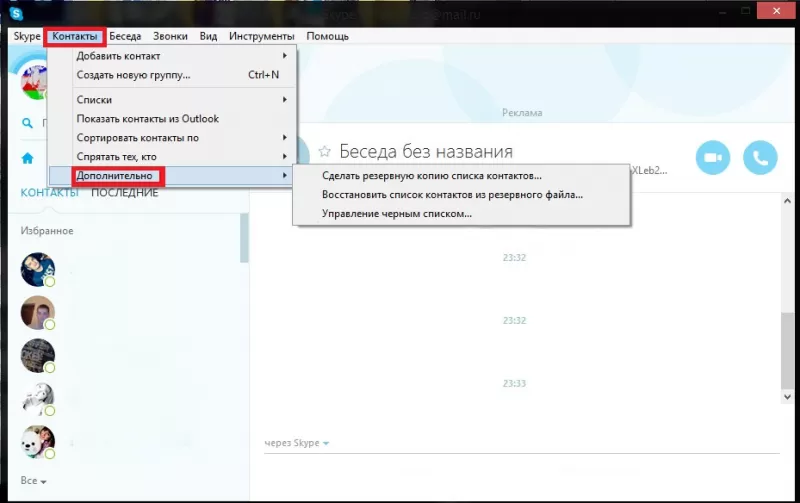Select the third favorite contact avatar
The image size is (800, 503).
pyautogui.click(x=38, y=356)
